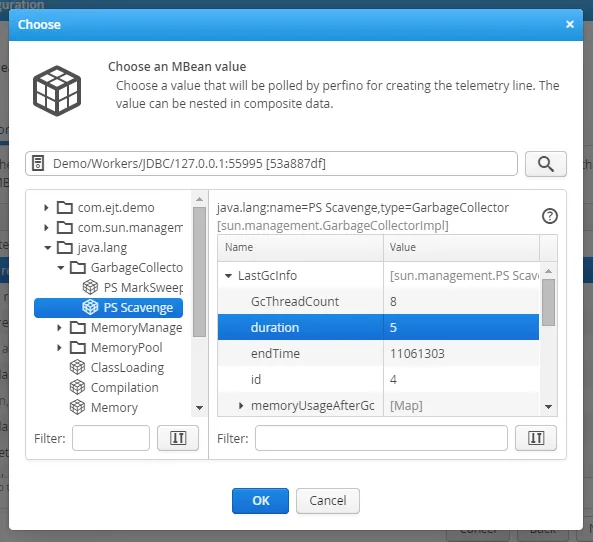Collapse the GarbageCollector node

pos(61,268)
